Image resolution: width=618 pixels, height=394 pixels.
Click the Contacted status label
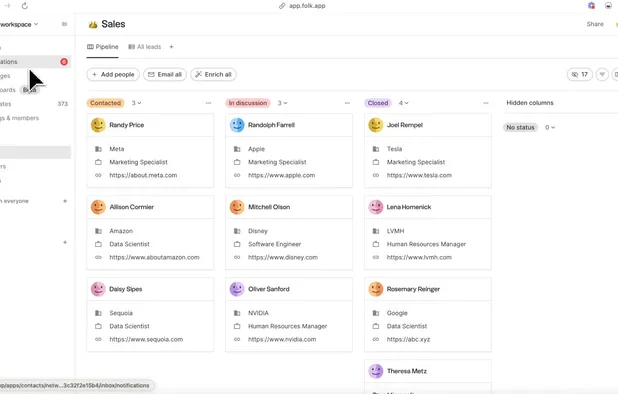pos(105,103)
